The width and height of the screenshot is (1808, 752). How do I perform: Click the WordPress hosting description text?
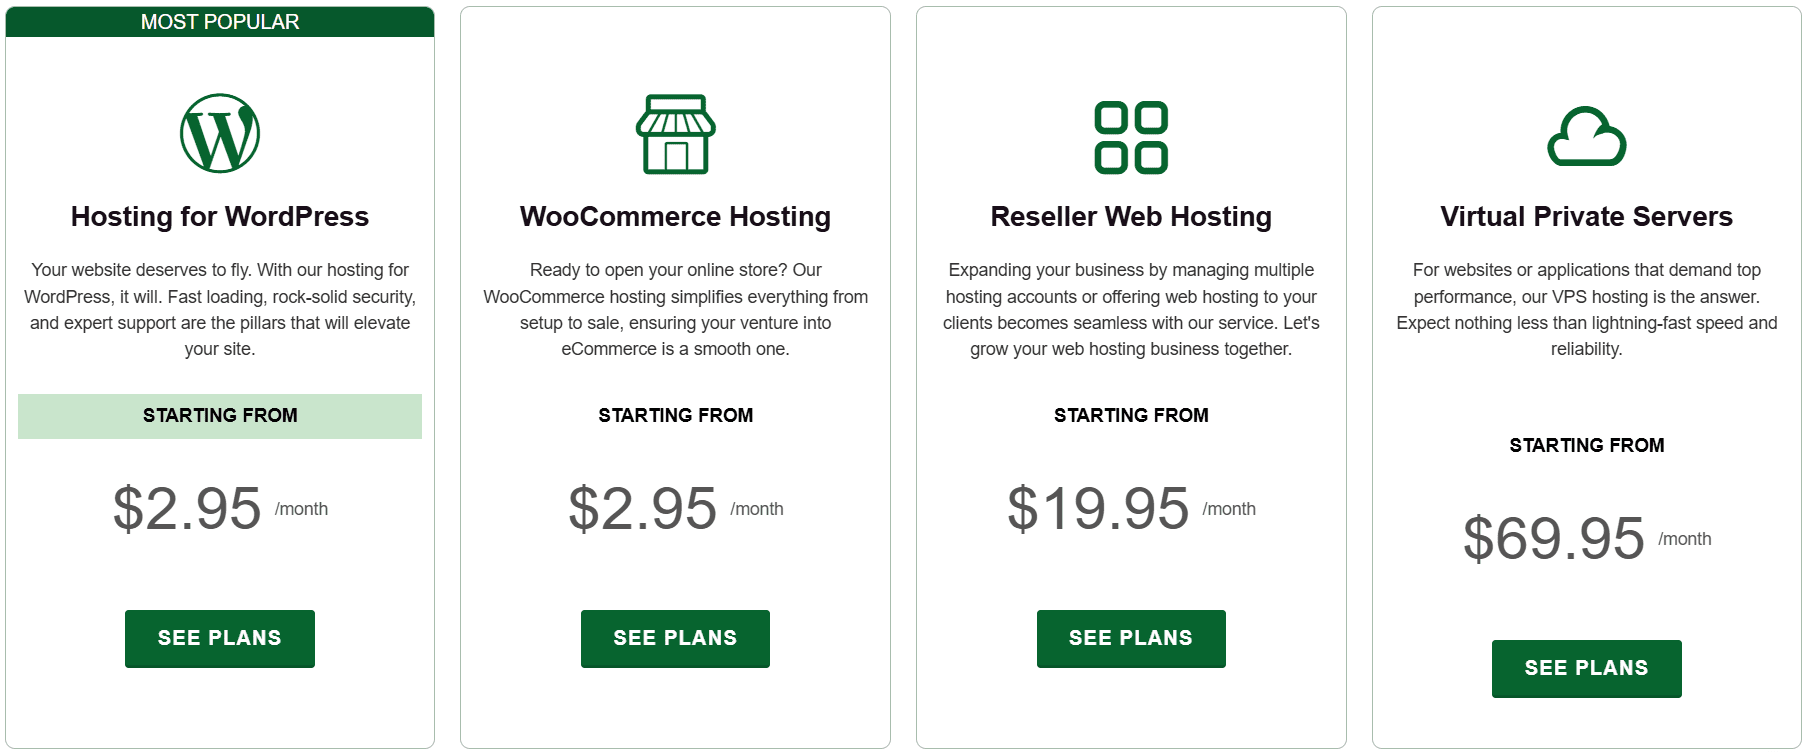point(220,309)
